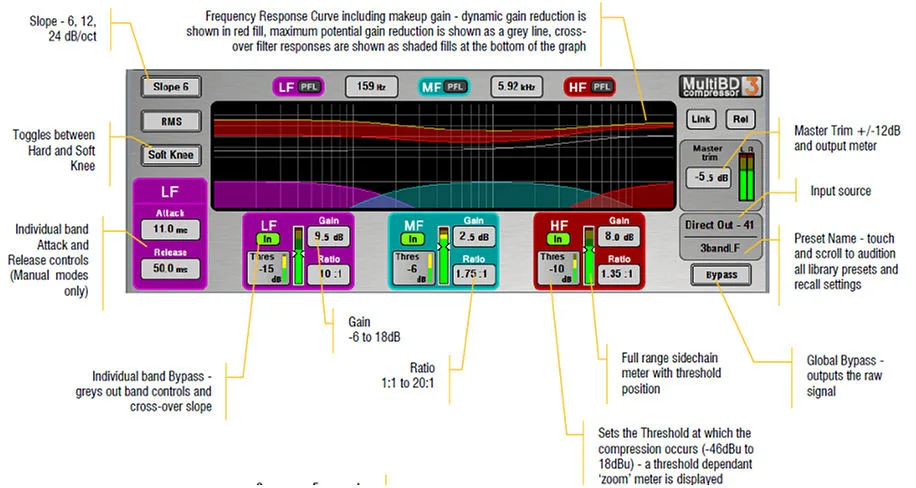This screenshot has width=916, height=488.
Task: Select the Master trim -5.5 dB value
Action: (x=708, y=177)
